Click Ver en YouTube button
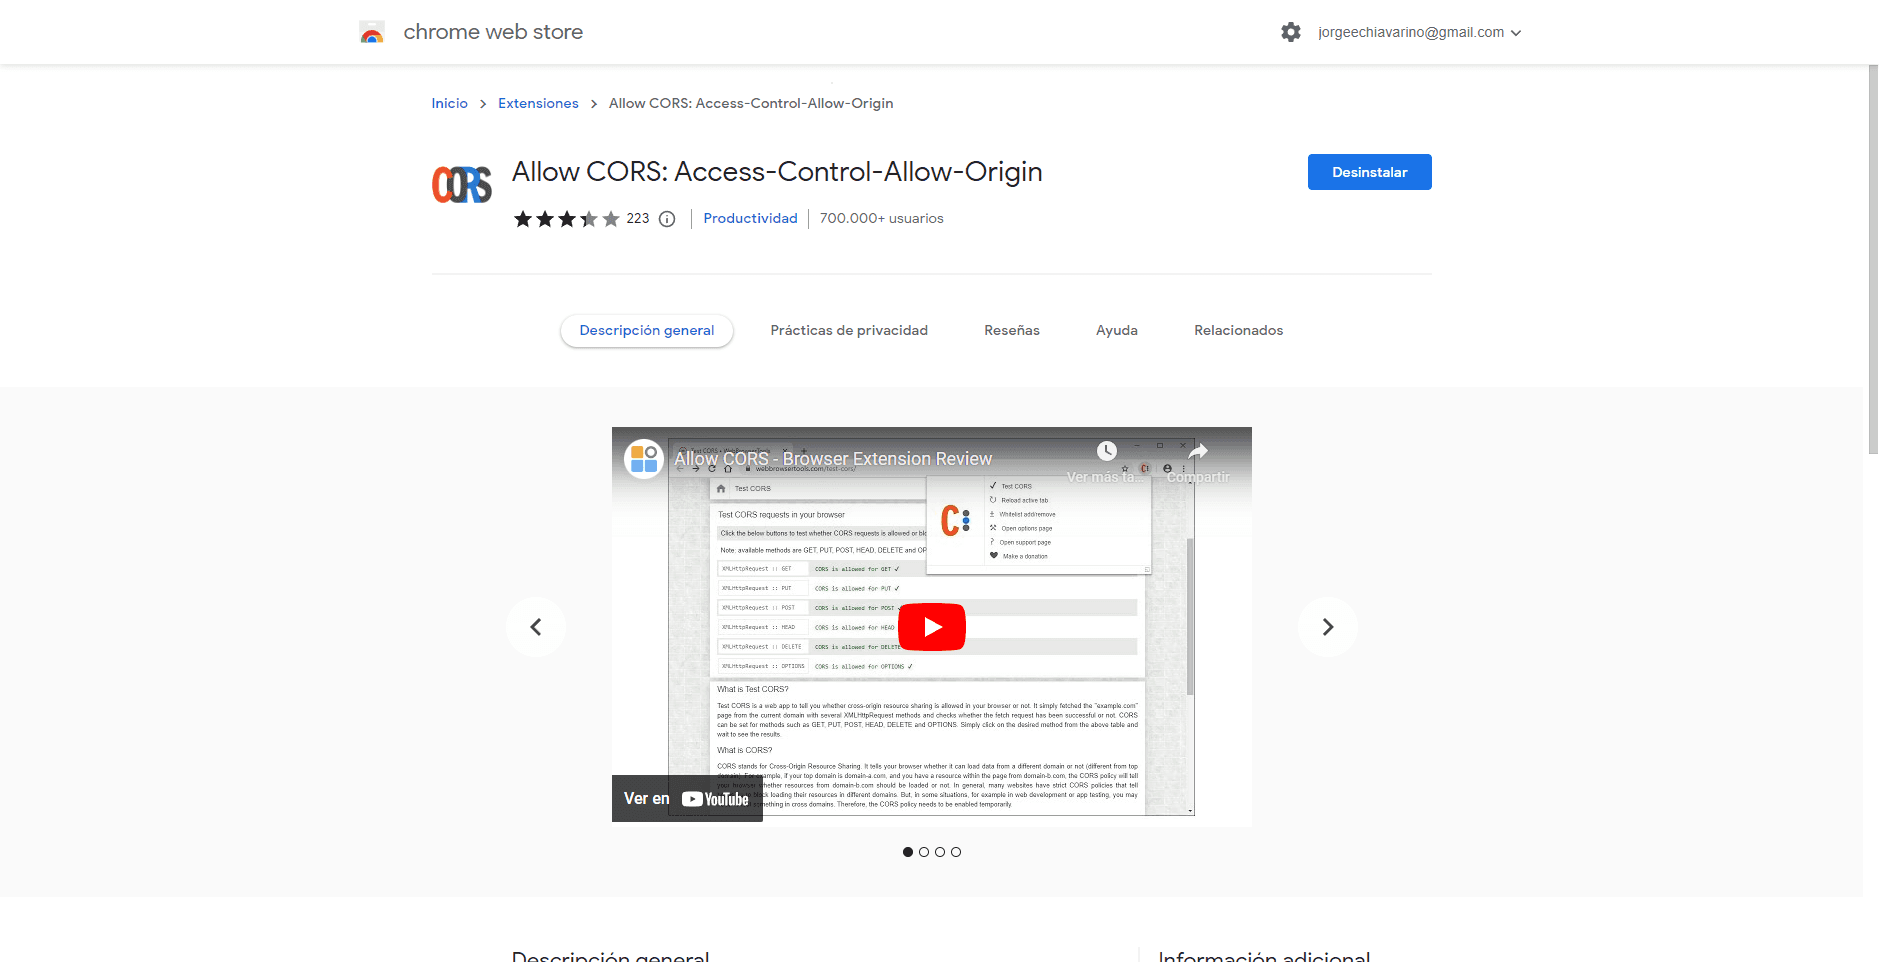Viewport: 1879px width, 962px height. (x=687, y=799)
